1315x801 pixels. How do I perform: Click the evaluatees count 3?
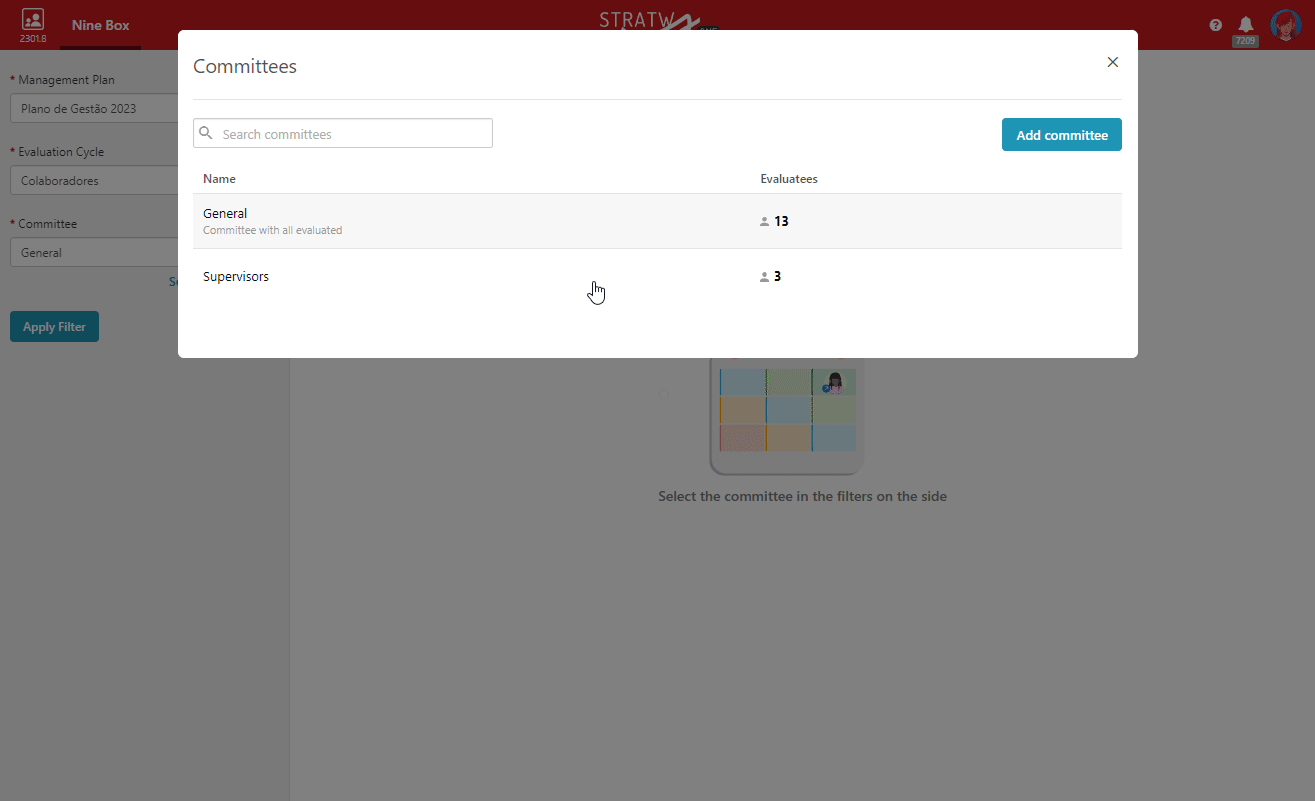click(777, 276)
